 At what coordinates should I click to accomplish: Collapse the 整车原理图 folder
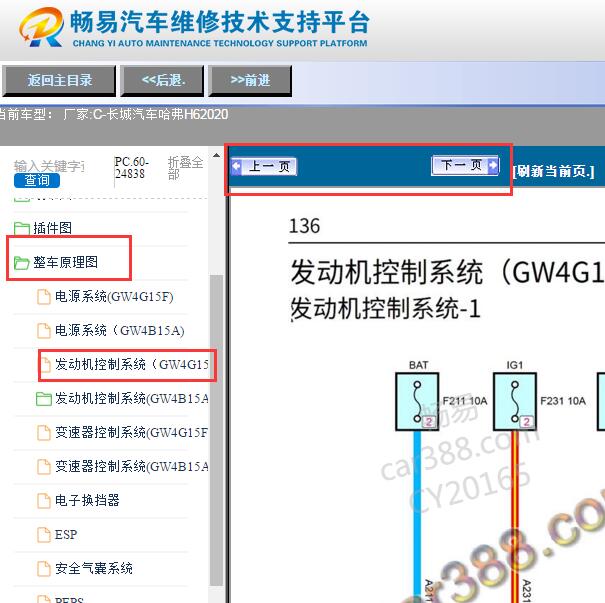pyautogui.click(x=66, y=262)
